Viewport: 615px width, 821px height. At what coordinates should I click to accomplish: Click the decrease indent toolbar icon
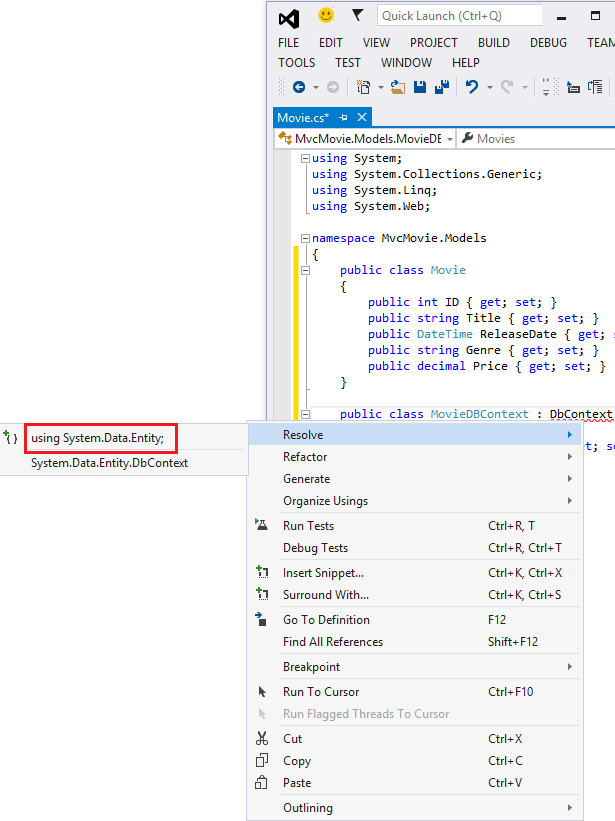tap(573, 87)
